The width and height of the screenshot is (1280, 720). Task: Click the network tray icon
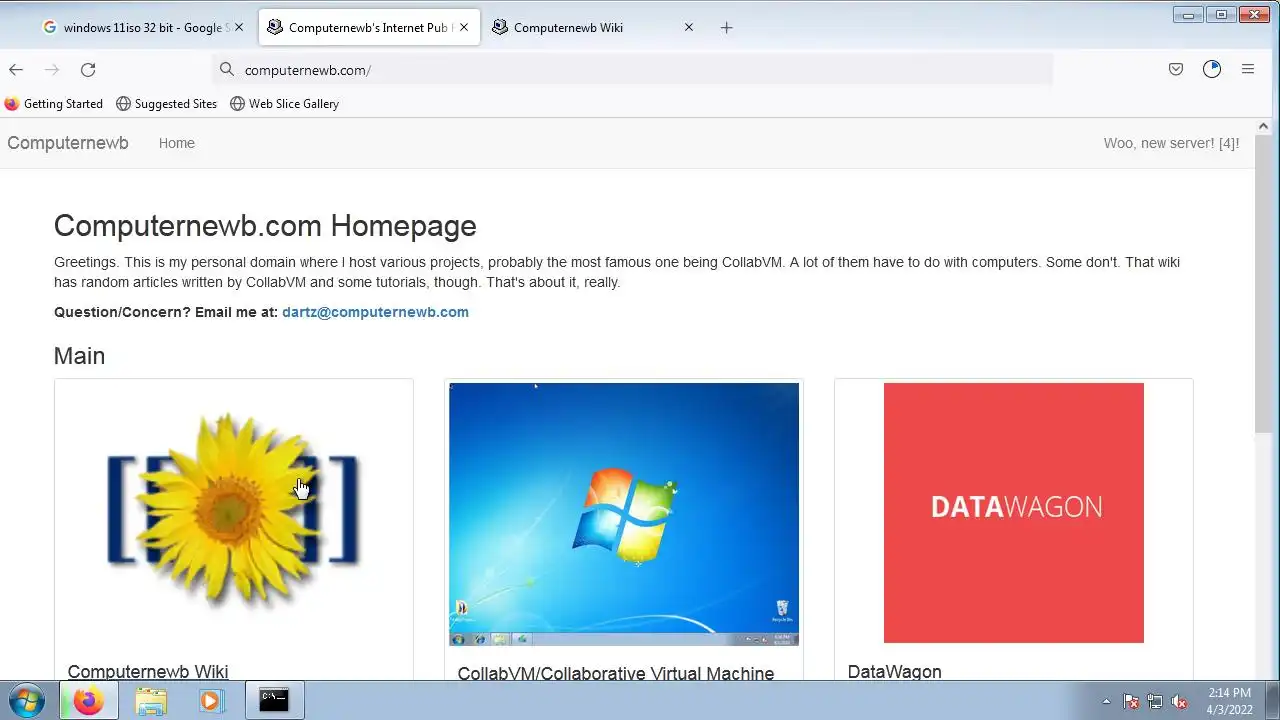pos(1155,702)
